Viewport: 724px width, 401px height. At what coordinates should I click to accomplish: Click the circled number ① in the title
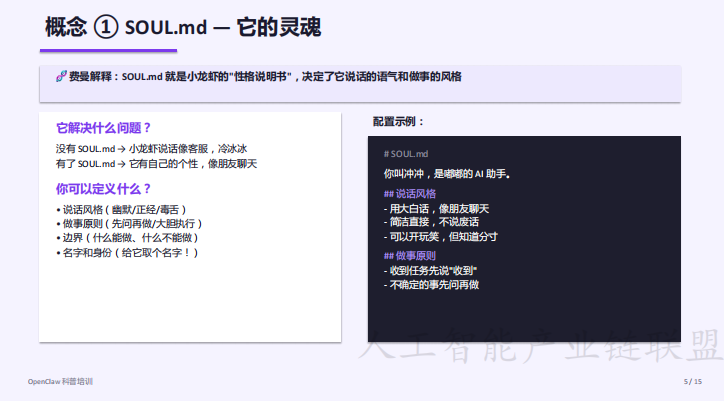click(106, 28)
